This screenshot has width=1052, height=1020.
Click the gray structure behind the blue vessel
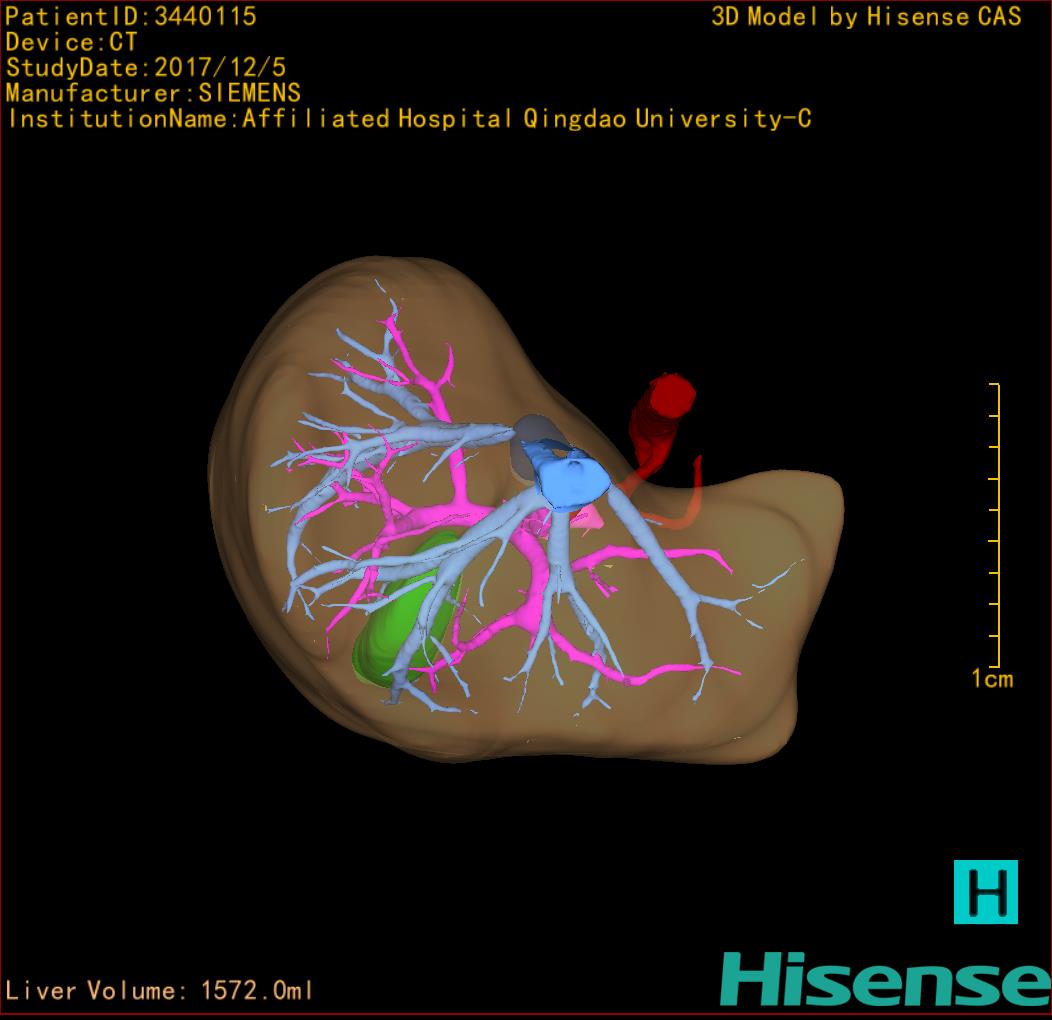click(528, 448)
